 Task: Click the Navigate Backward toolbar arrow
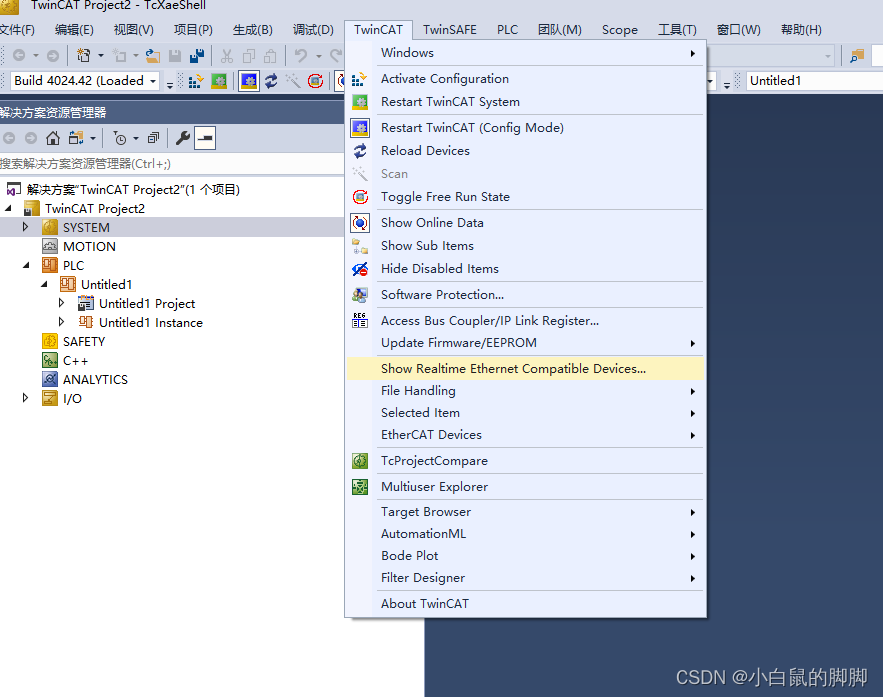pos(19,55)
